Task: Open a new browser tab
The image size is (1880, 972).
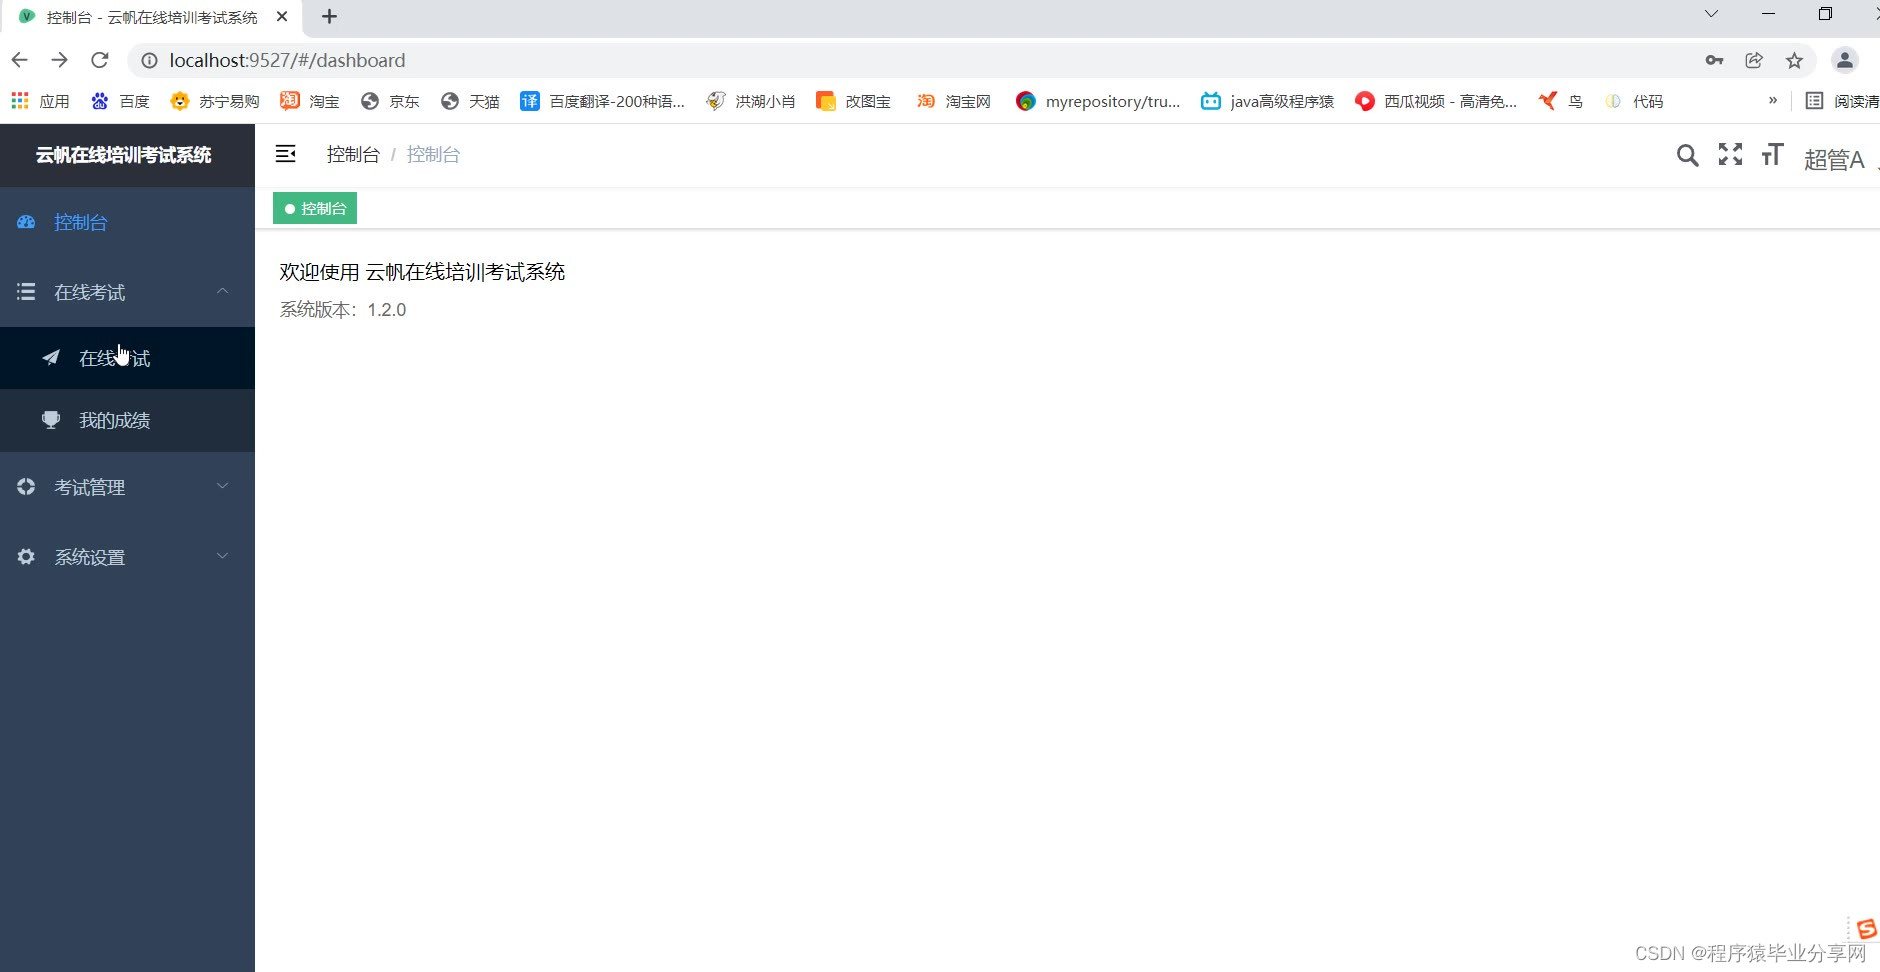Action: click(329, 16)
